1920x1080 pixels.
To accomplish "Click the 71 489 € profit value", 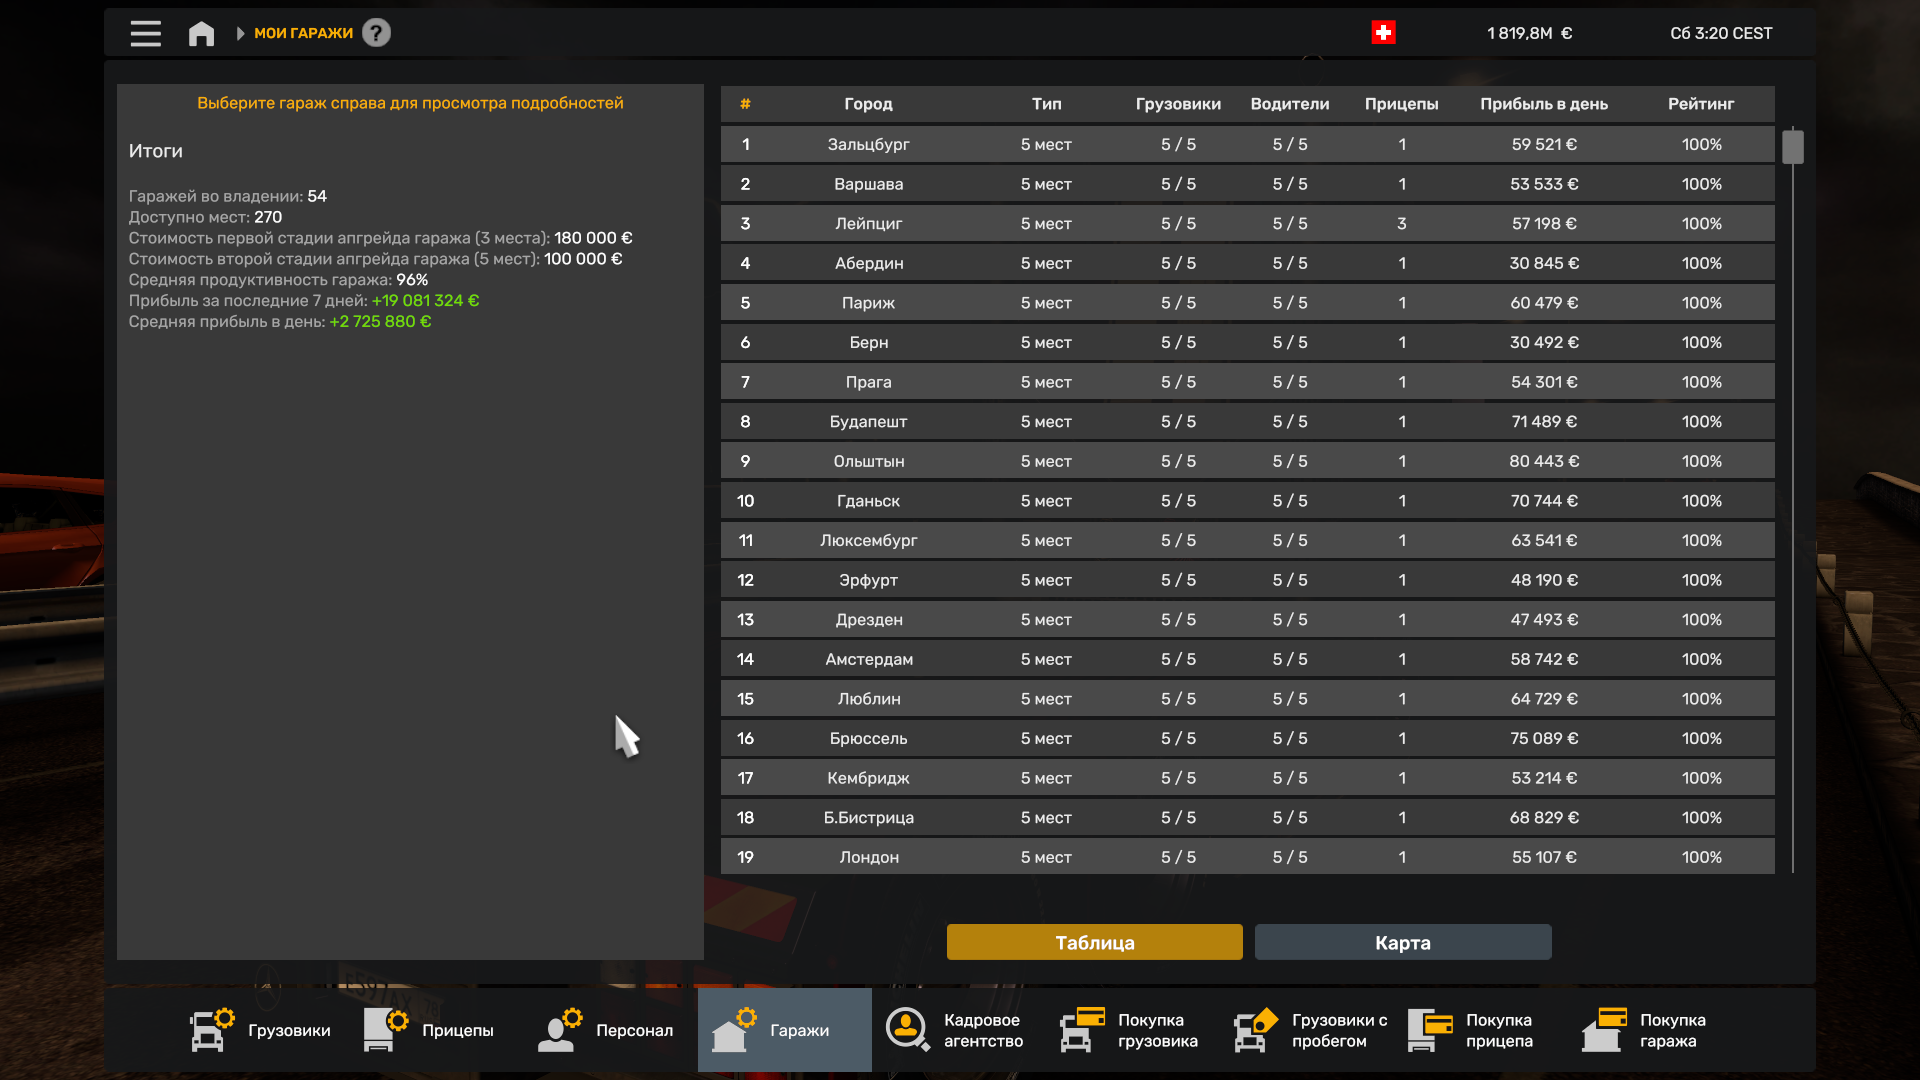I will (1544, 421).
